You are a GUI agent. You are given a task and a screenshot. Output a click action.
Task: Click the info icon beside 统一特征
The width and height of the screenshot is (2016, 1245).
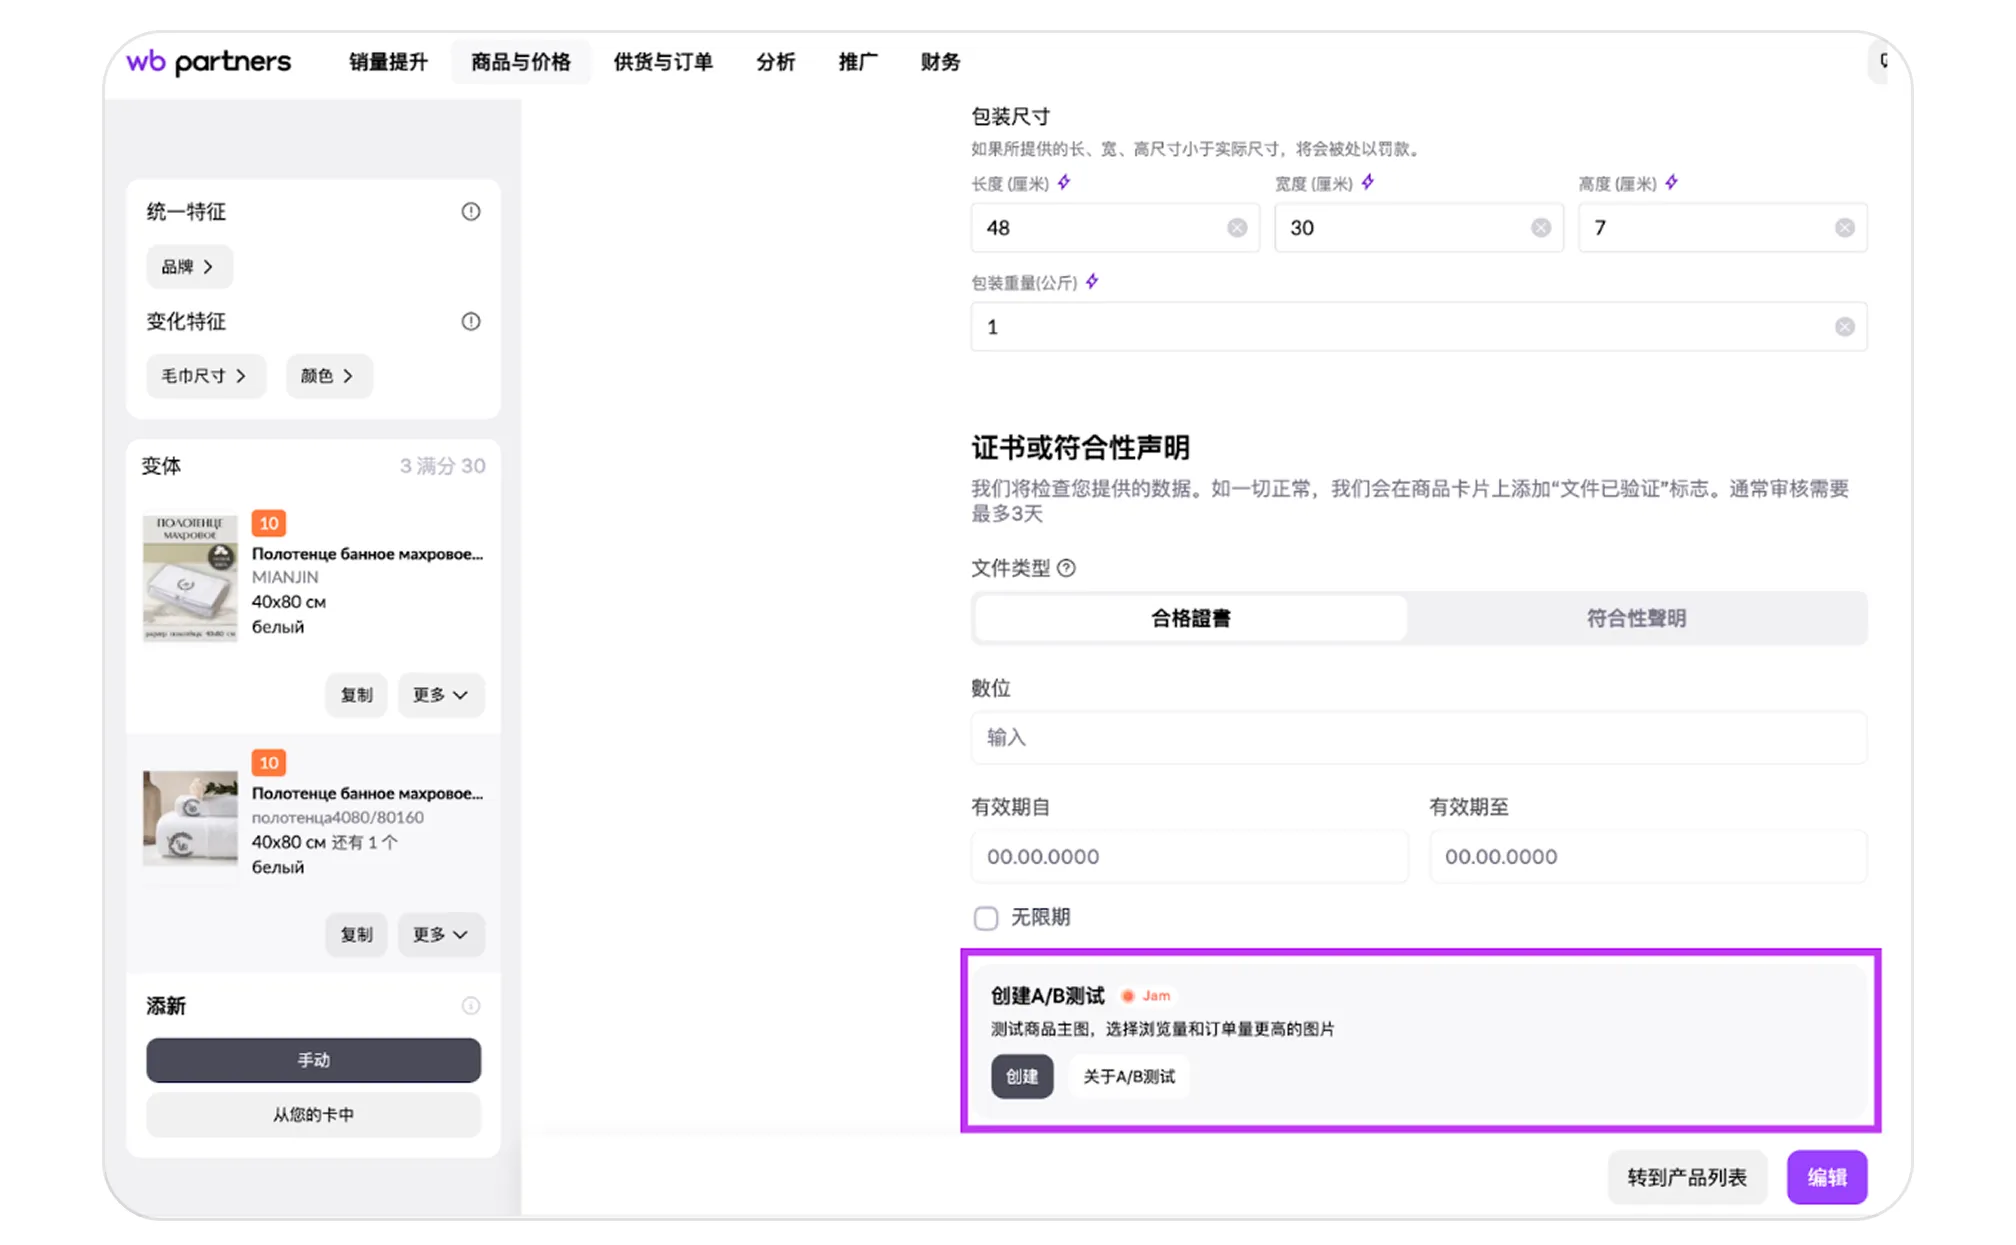[x=470, y=212]
